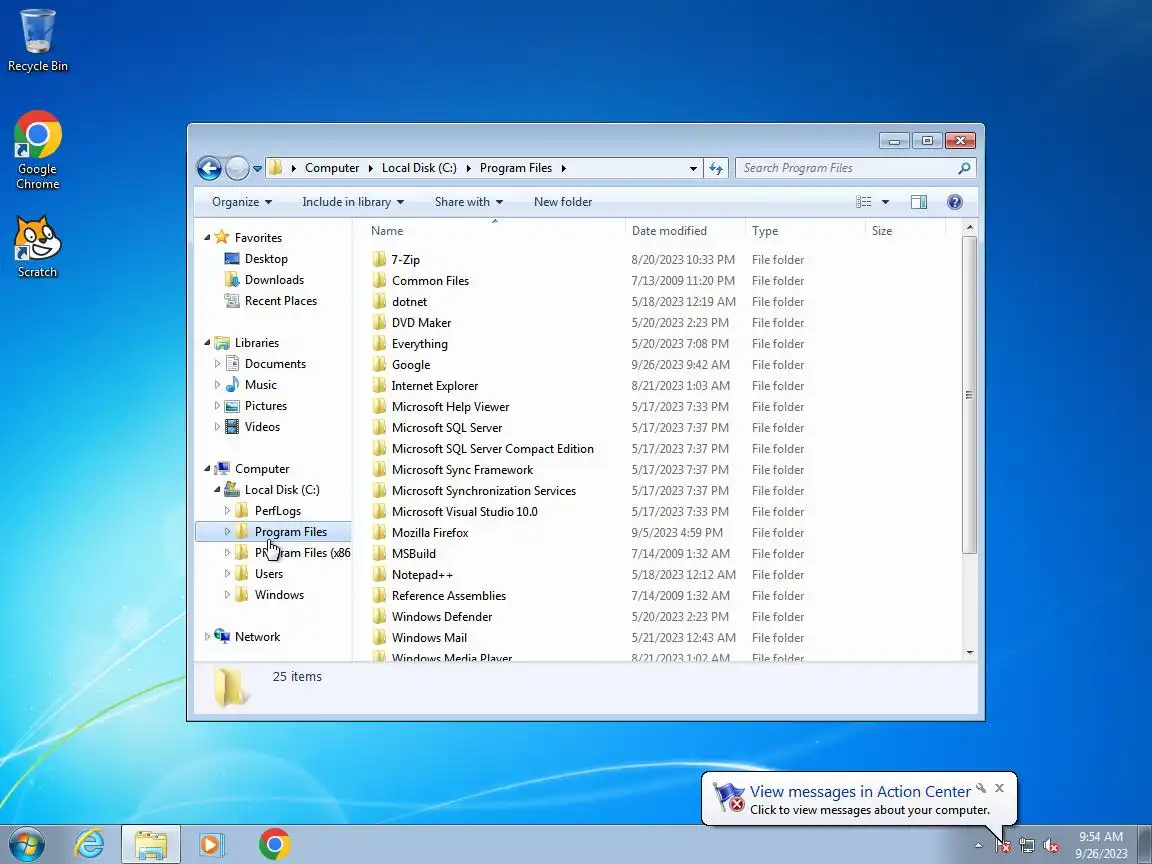This screenshot has width=1152, height=864.
Task: Select the Windows Defender folder
Action: pos(442,616)
